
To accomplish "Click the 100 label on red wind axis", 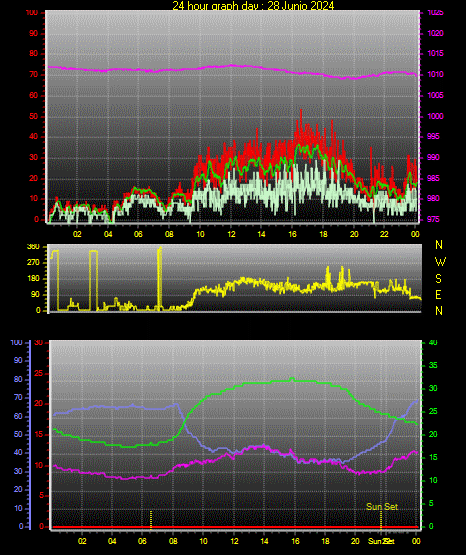I will pos(31,13).
